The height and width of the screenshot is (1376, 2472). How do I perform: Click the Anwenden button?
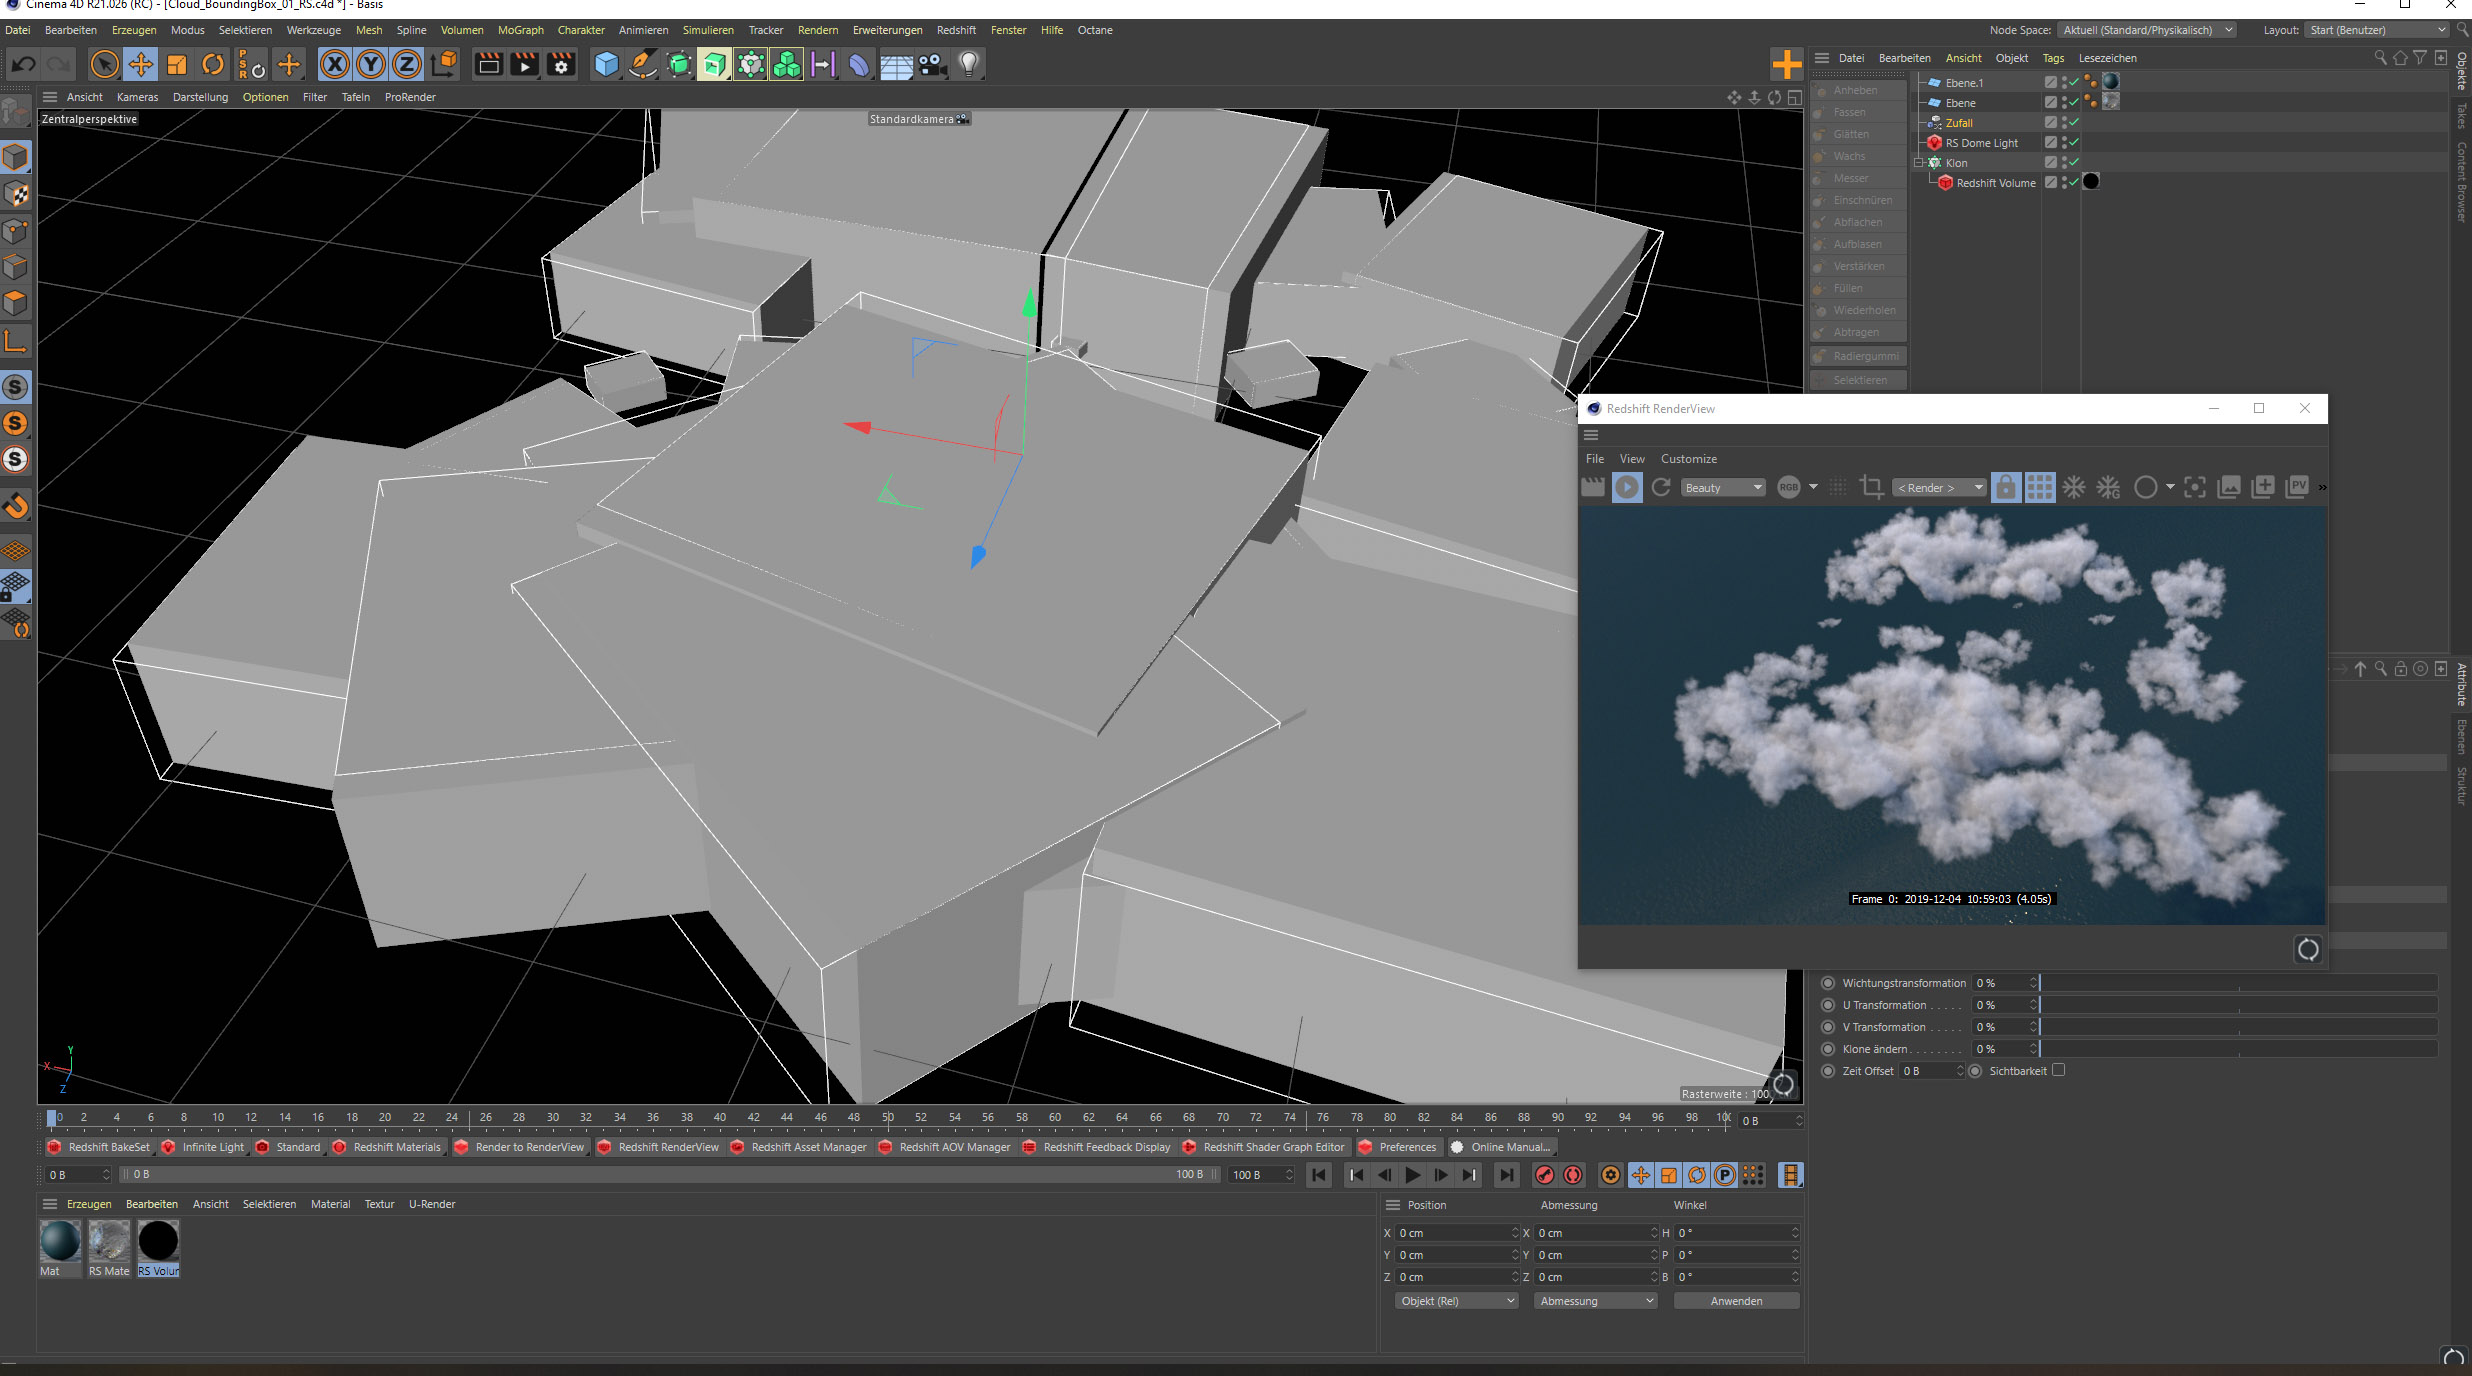[x=1736, y=1301]
